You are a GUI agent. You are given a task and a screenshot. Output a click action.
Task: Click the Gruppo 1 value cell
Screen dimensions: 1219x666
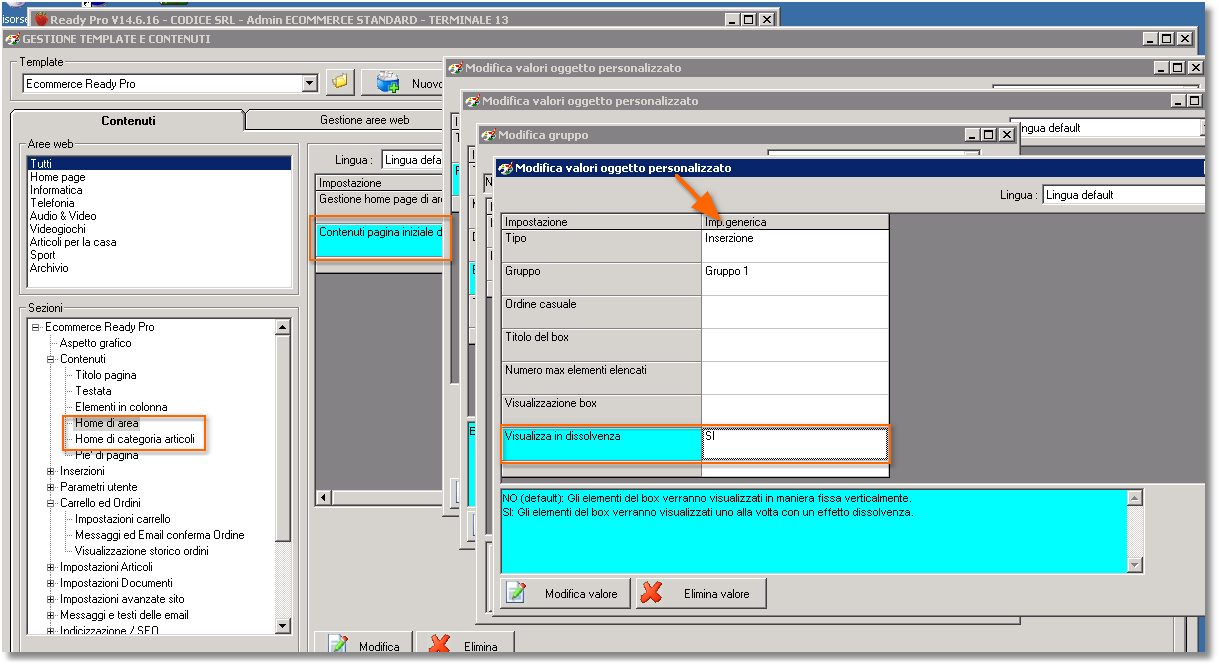coord(795,279)
